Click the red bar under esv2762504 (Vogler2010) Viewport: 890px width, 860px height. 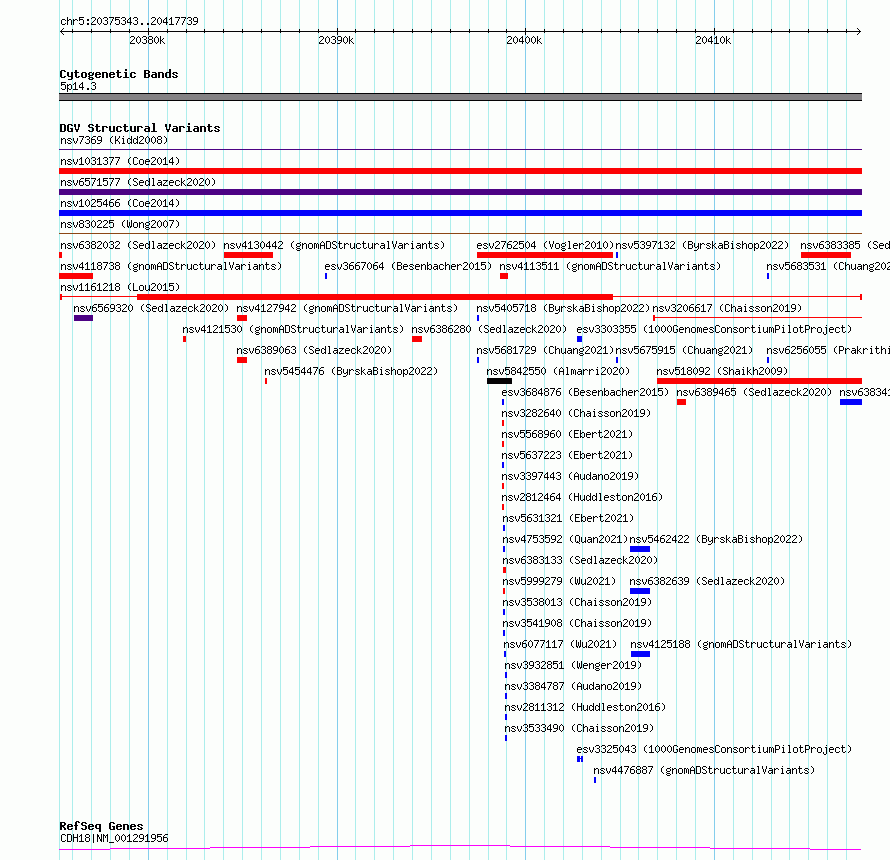click(545, 255)
